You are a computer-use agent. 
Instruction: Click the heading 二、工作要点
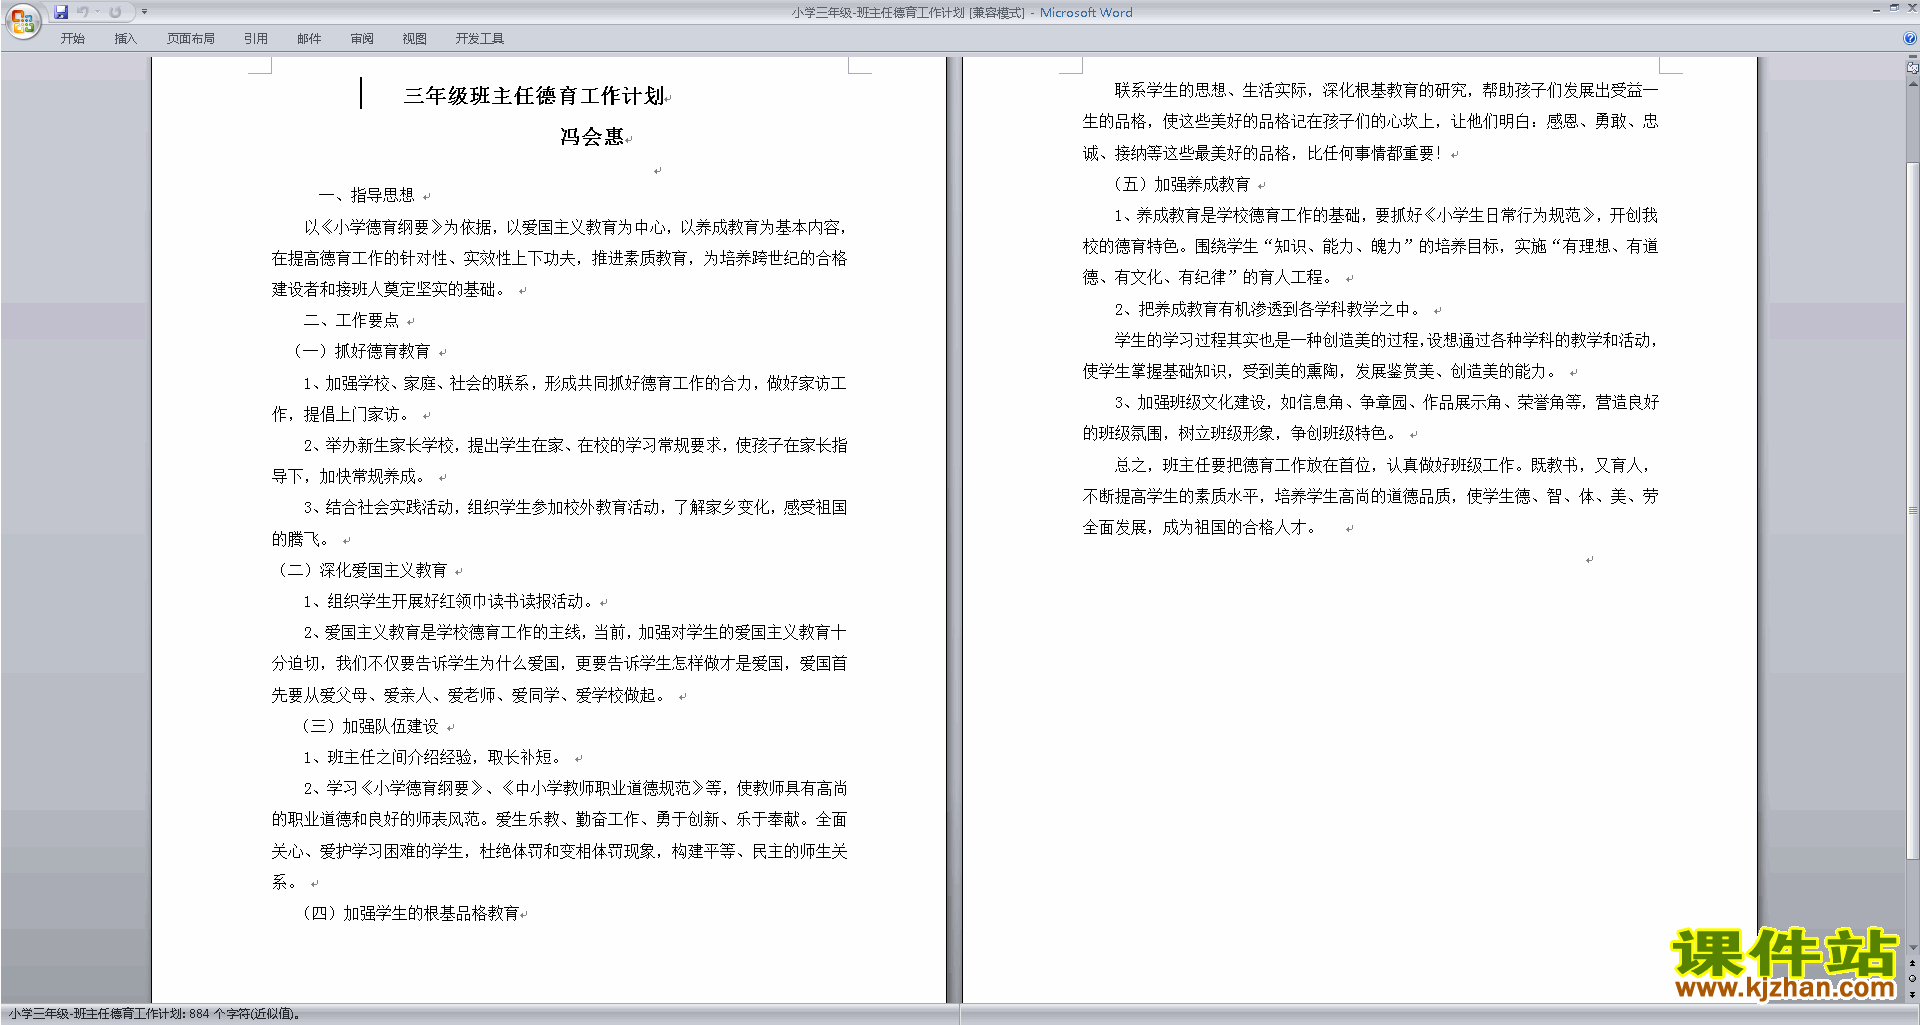click(351, 320)
